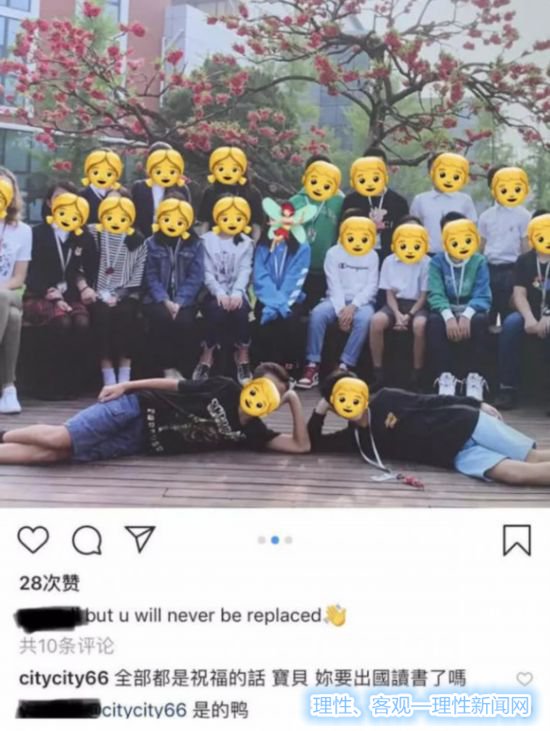
Task: Open citycity66 profile from comment
Action: click(64, 678)
